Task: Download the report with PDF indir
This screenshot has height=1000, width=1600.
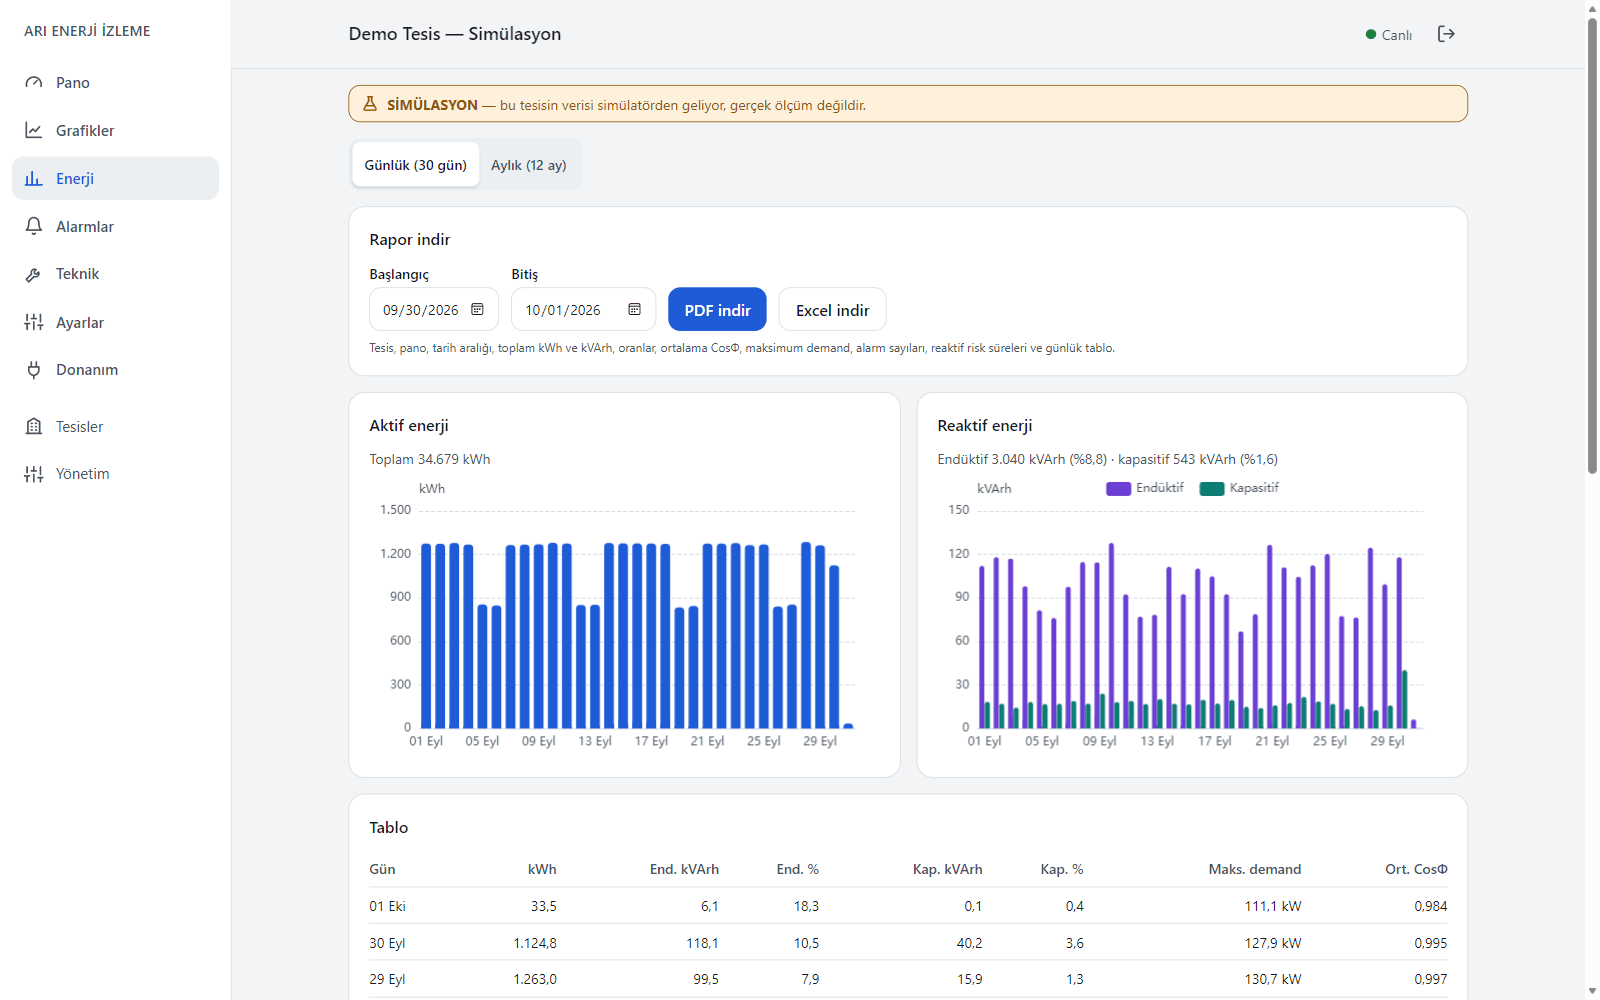Action: click(717, 310)
